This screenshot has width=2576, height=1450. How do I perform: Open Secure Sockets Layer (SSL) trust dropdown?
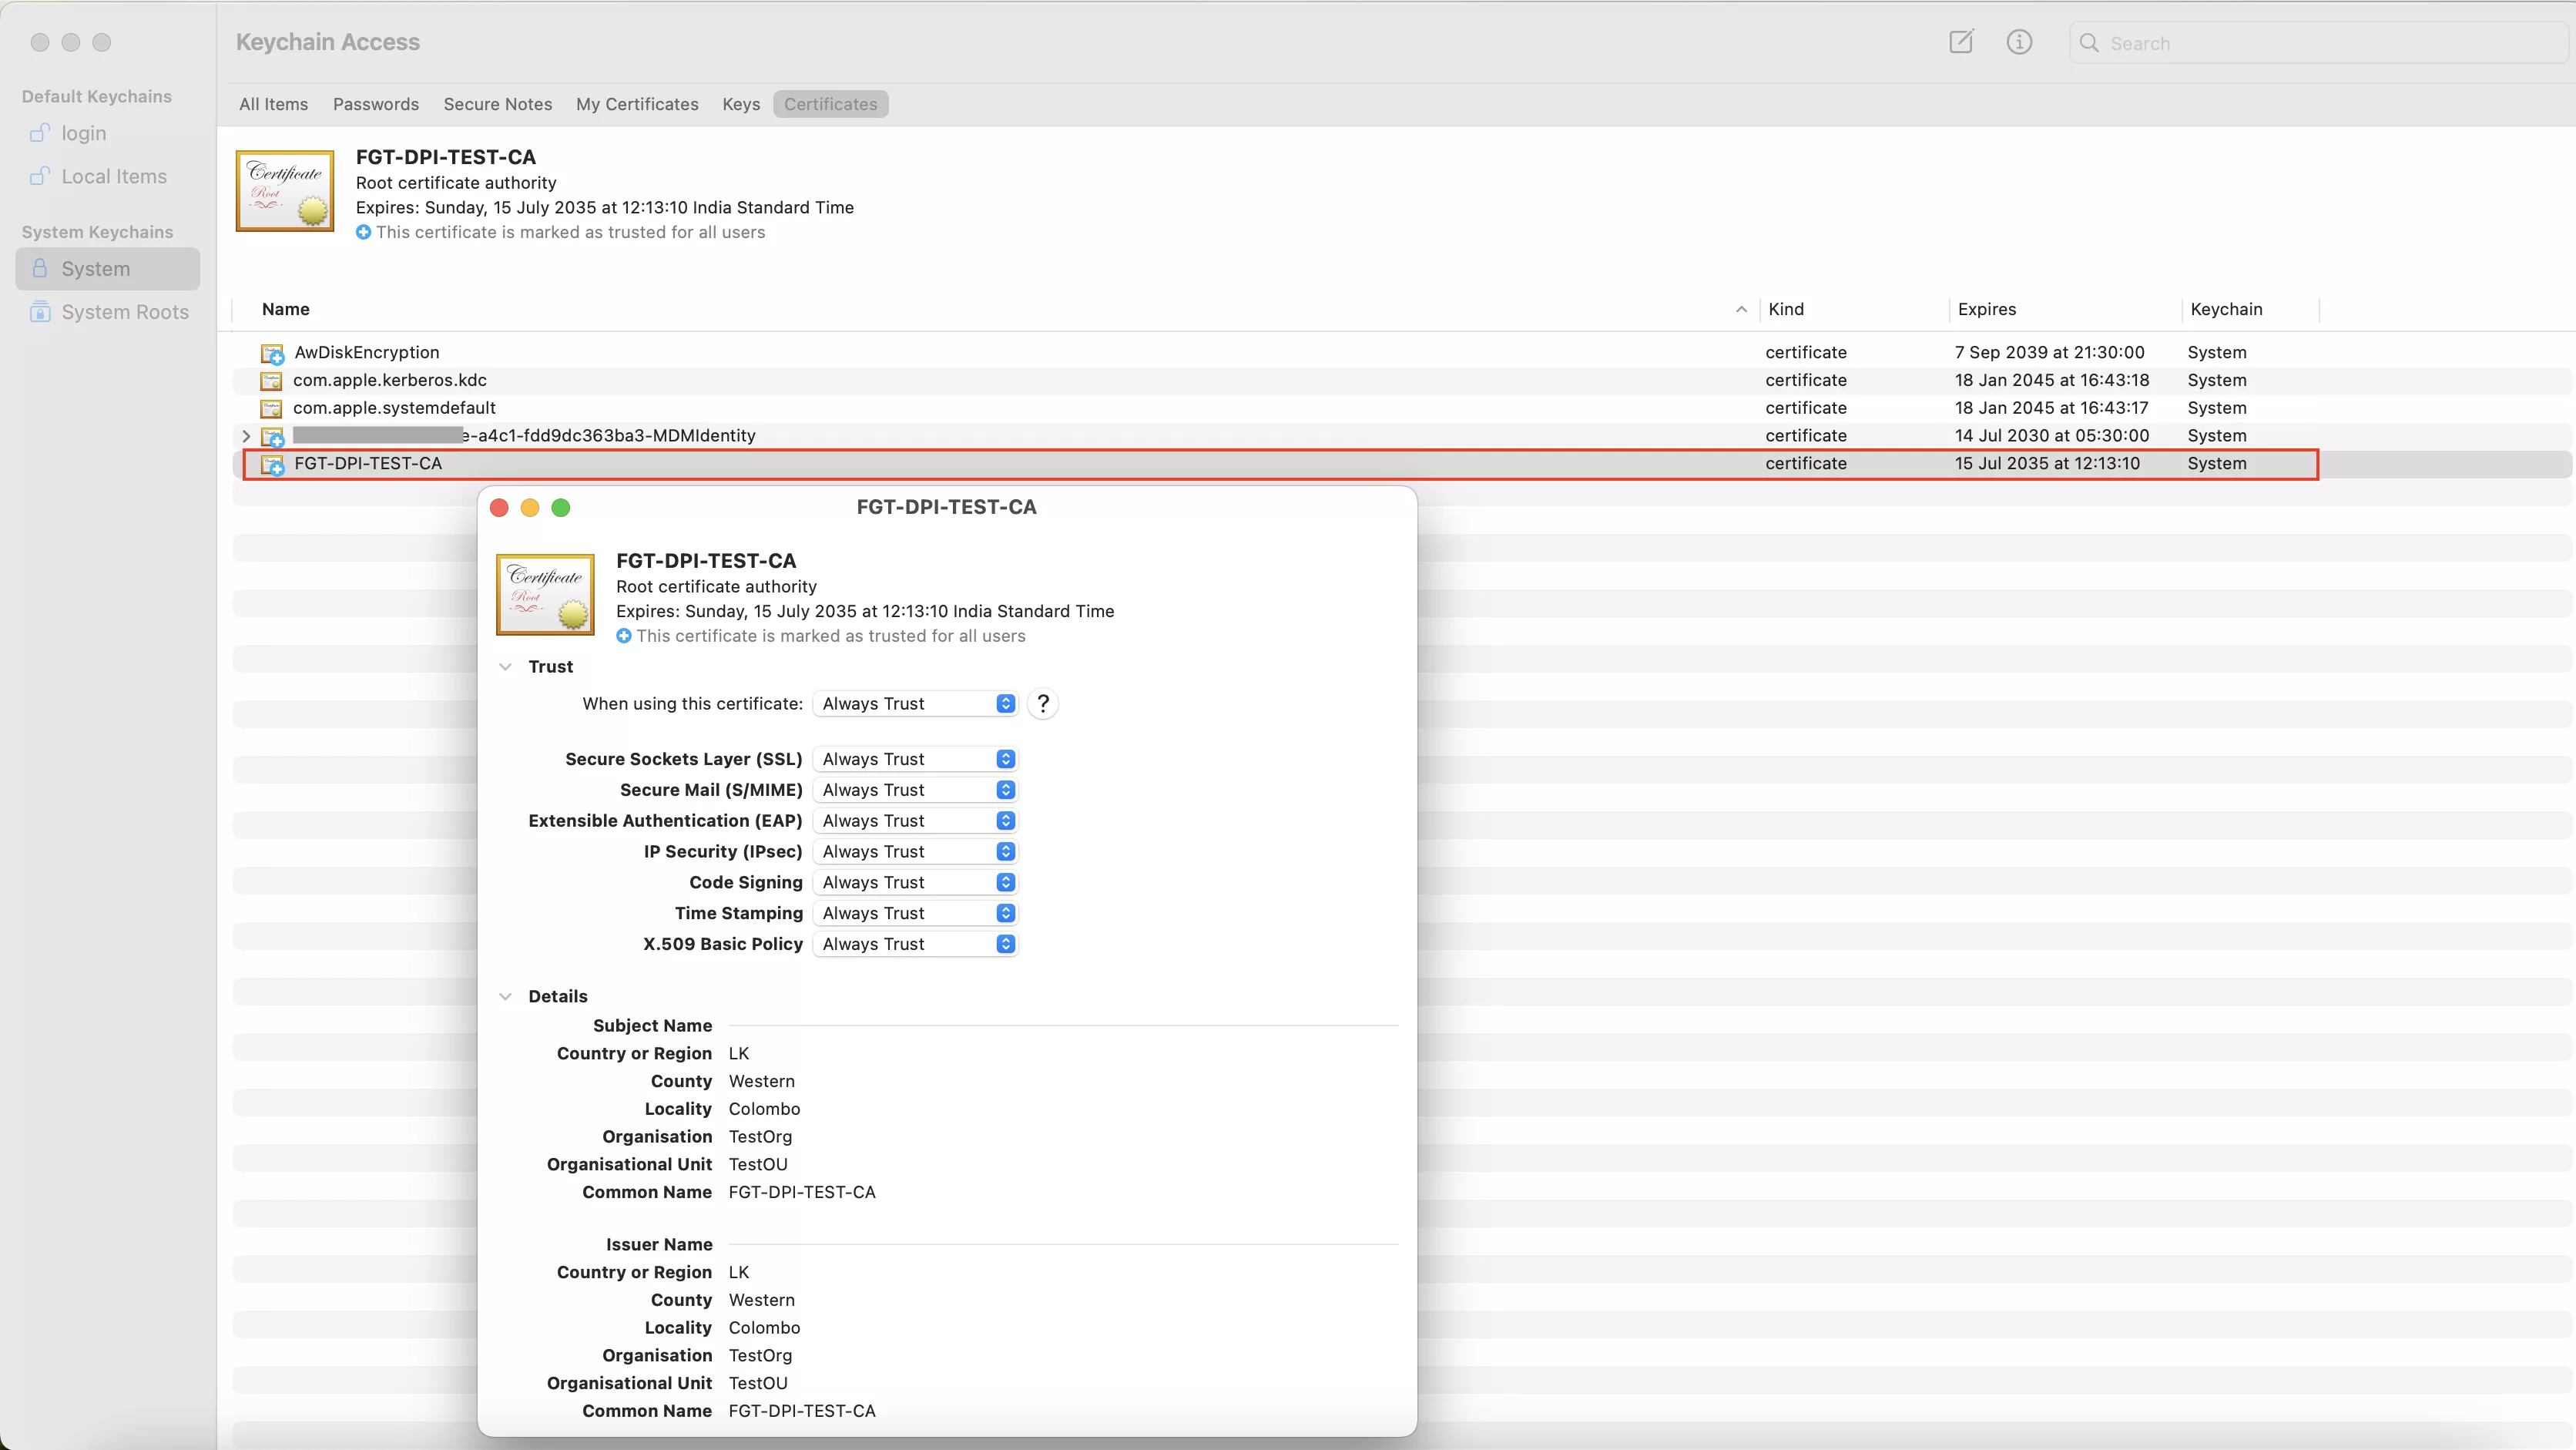[x=916, y=759]
